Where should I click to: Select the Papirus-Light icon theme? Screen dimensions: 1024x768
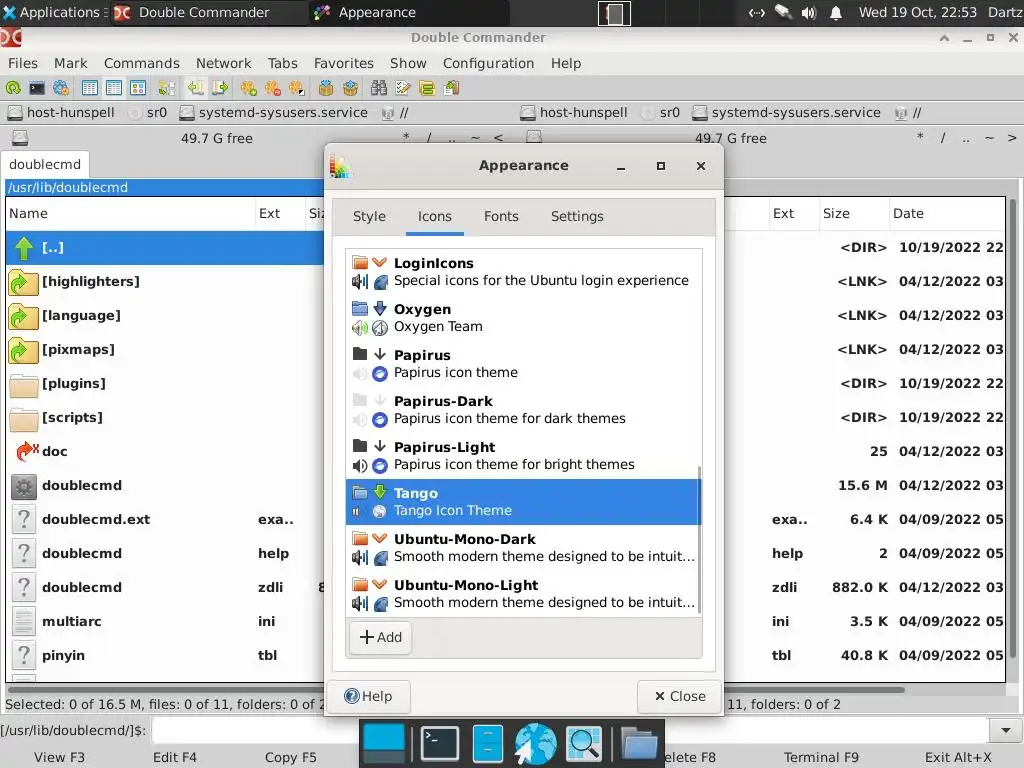click(x=522, y=456)
